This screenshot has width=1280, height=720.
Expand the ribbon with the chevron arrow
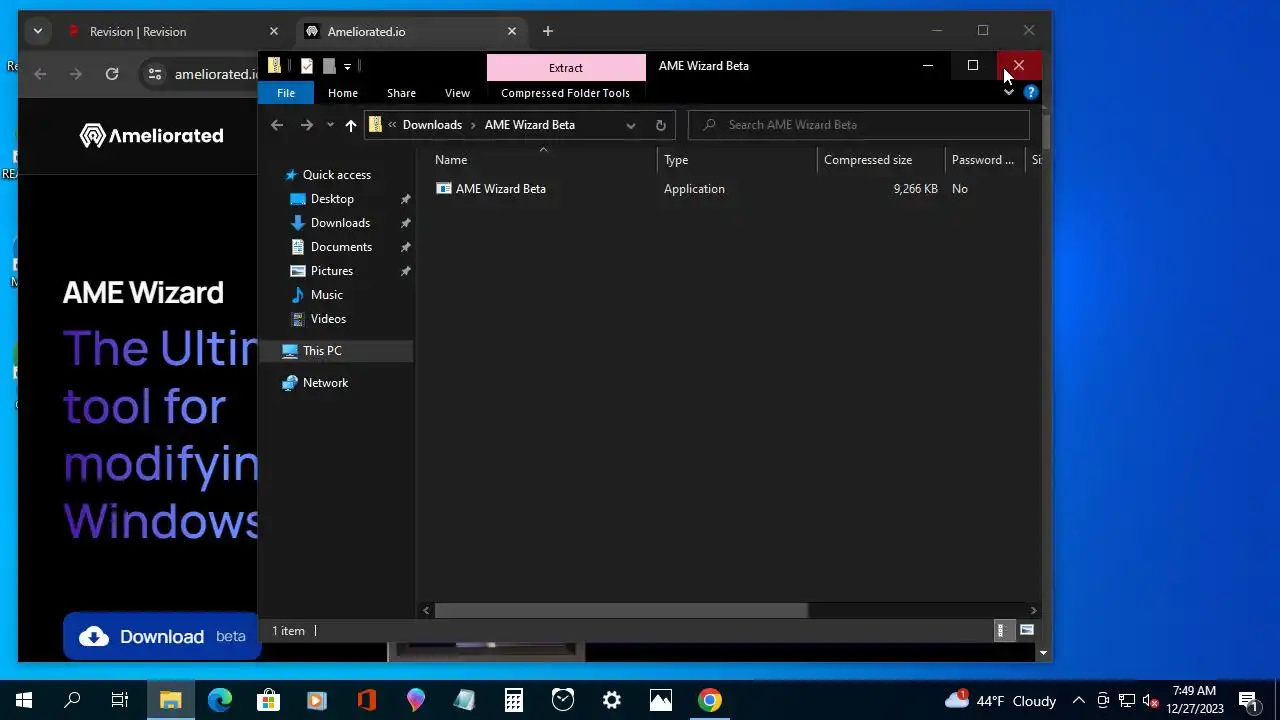[1009, 92]
